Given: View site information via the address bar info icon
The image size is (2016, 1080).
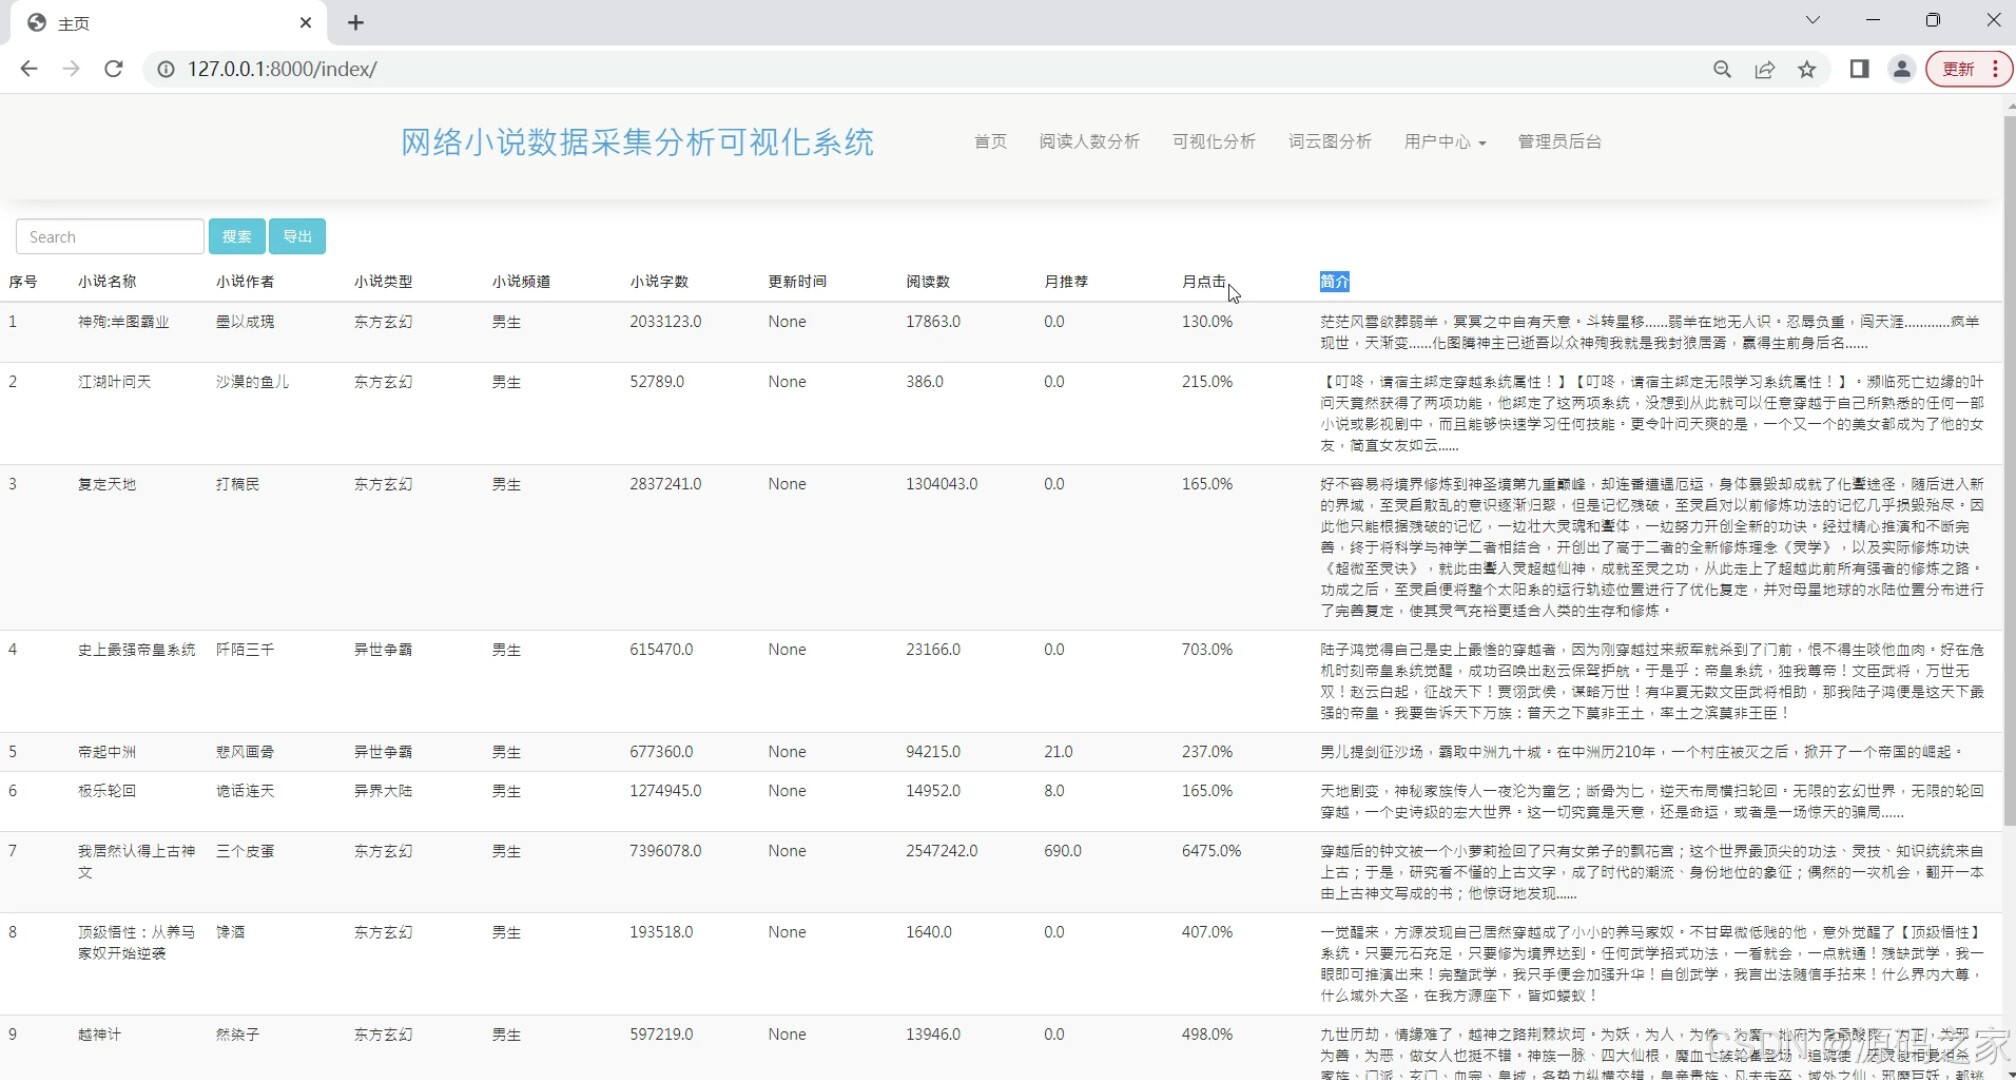Looking at the screenshot, I should coord(163,70).
